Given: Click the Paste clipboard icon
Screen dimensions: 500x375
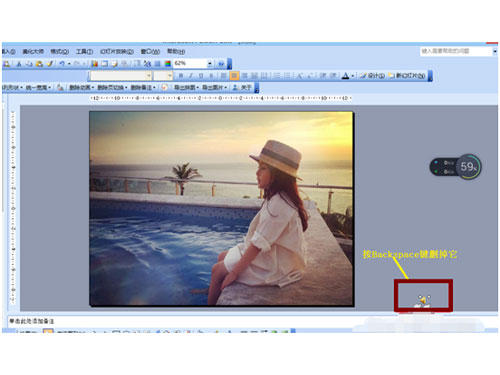Looking at the screenshot, I should click(x=39, y=63).
